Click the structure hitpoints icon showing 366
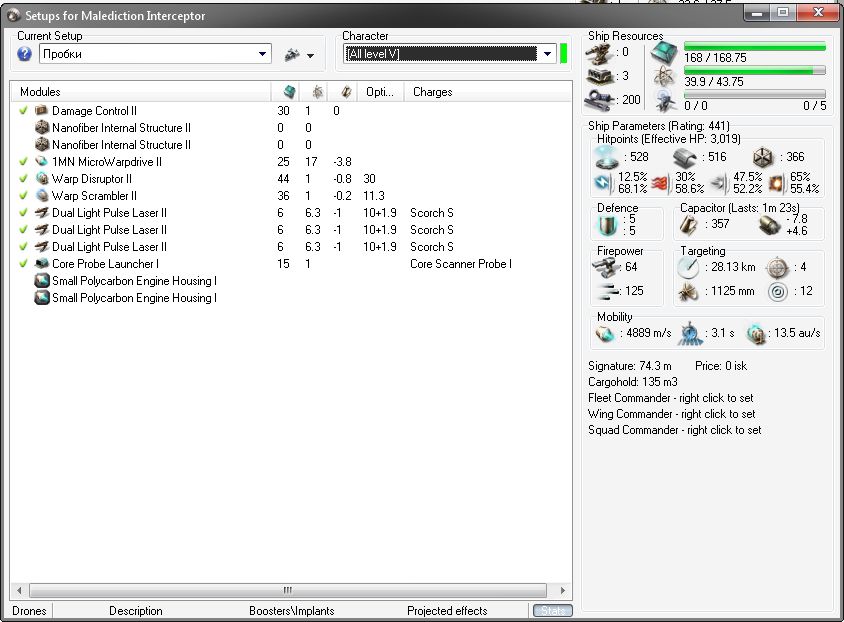The width and height of the screenshot is (844, 622). click(x=763, y=158)
